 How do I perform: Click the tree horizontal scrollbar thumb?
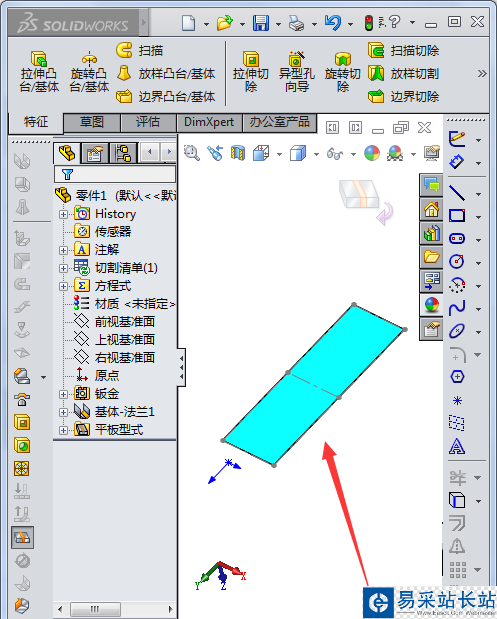coord(95,609)
